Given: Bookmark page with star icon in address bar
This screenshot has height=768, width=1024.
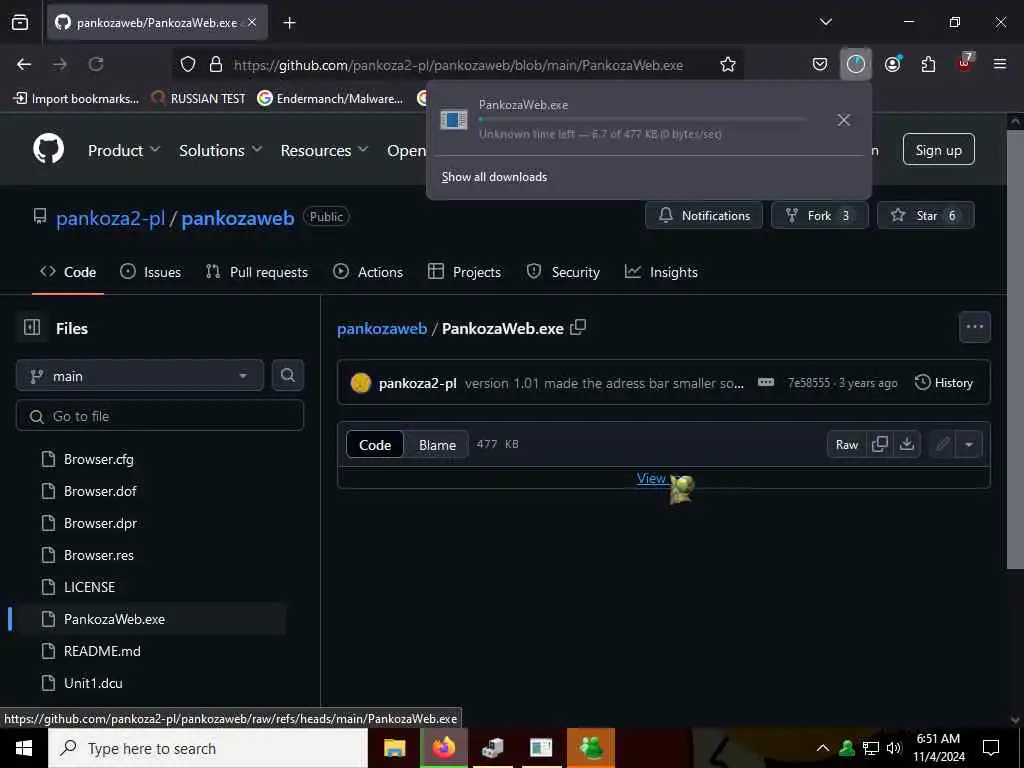Looking at the screenshot, I should click(x=728, y=64).
